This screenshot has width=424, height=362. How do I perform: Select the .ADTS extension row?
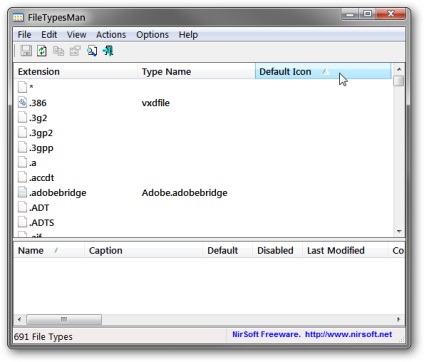pos(203,222)
